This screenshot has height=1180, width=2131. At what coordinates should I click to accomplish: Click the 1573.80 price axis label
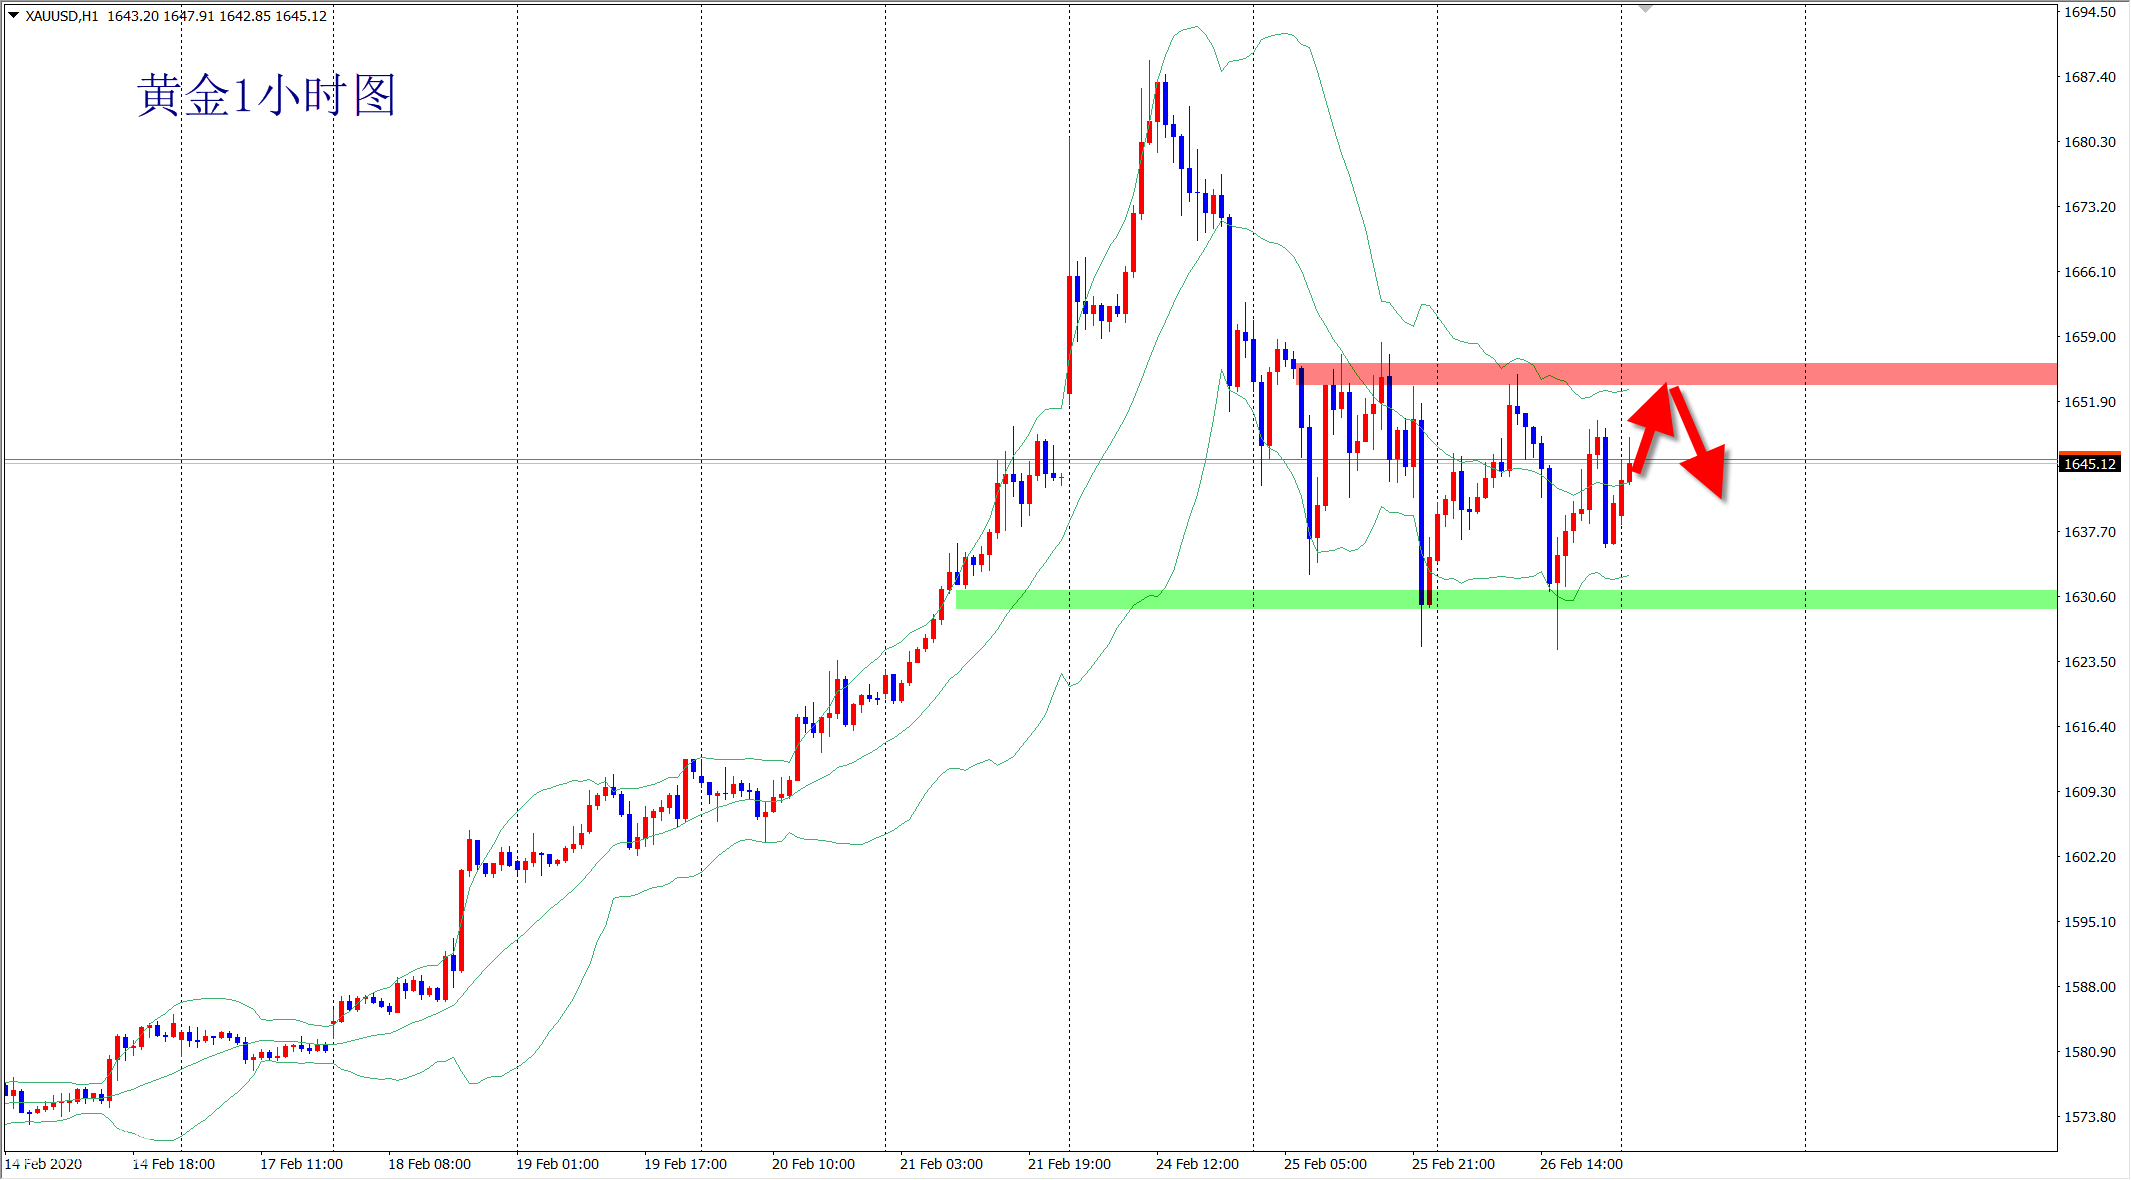[2090, 1117]
